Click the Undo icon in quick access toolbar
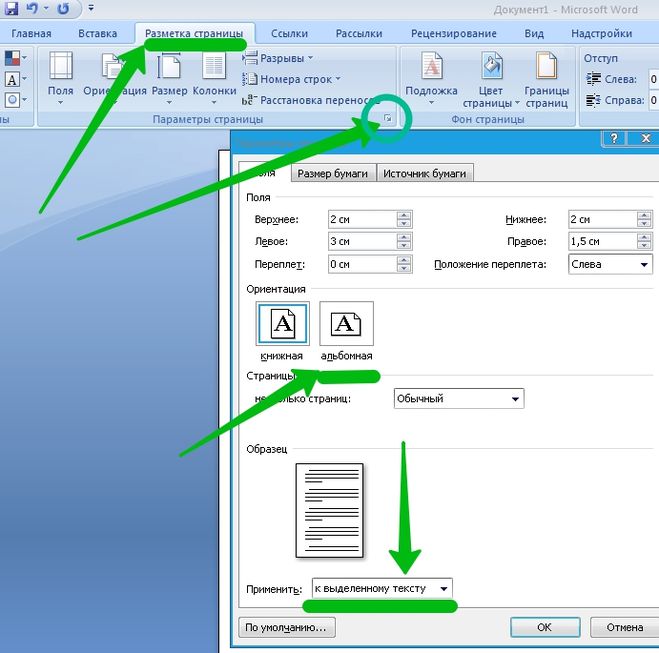The width and height of the screenshot is (659, 653). (x=32, y=8)
